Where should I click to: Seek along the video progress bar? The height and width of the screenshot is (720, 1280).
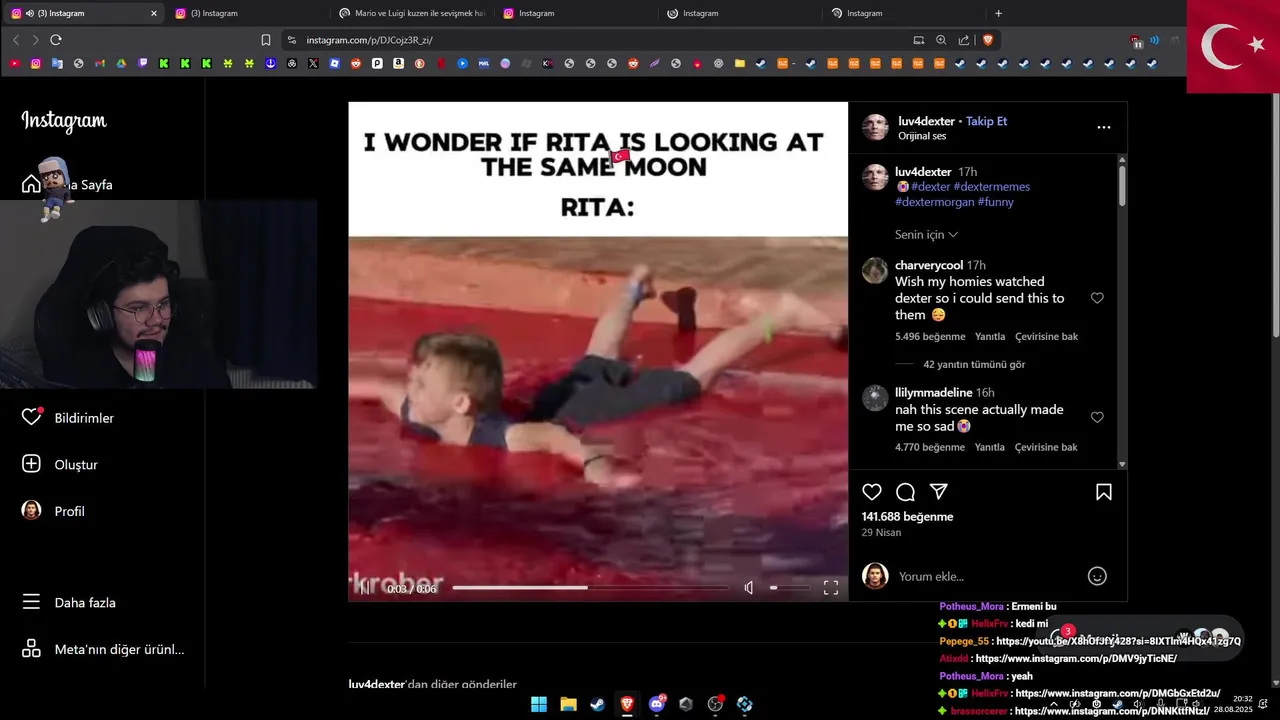click(590, 588)
